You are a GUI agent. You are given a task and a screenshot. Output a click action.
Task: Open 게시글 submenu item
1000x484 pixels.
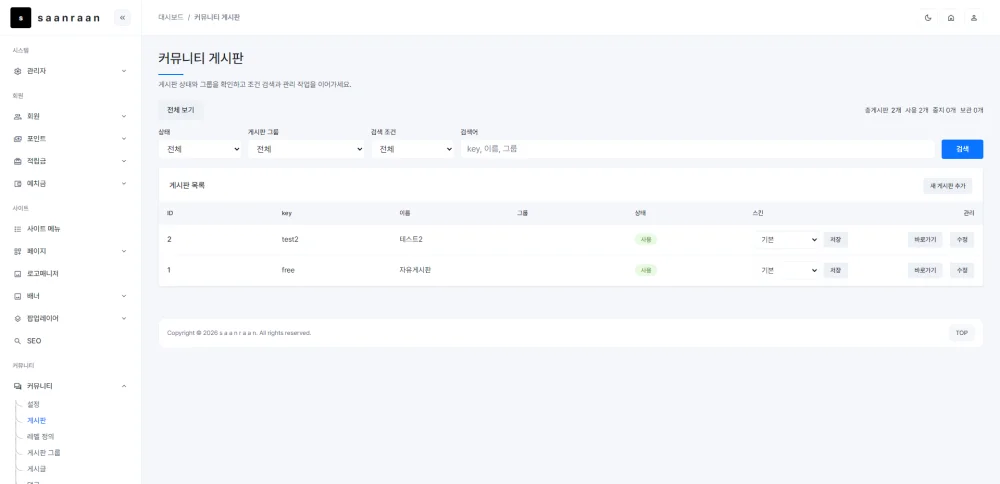tap(37, 469)
